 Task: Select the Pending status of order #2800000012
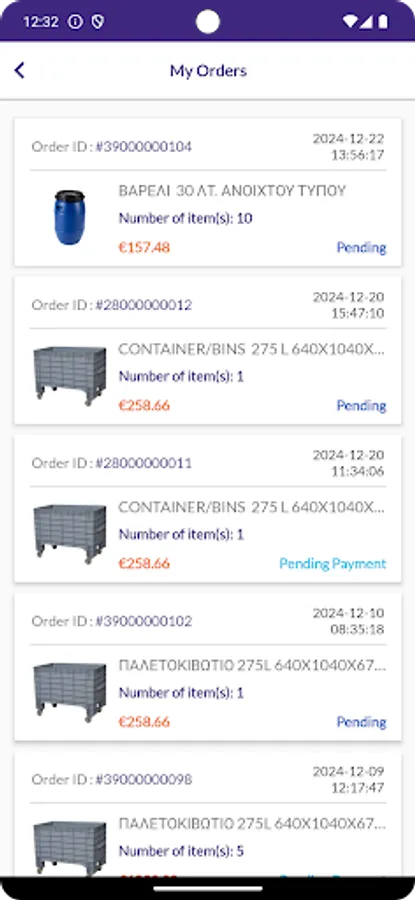tap(362, 406)
